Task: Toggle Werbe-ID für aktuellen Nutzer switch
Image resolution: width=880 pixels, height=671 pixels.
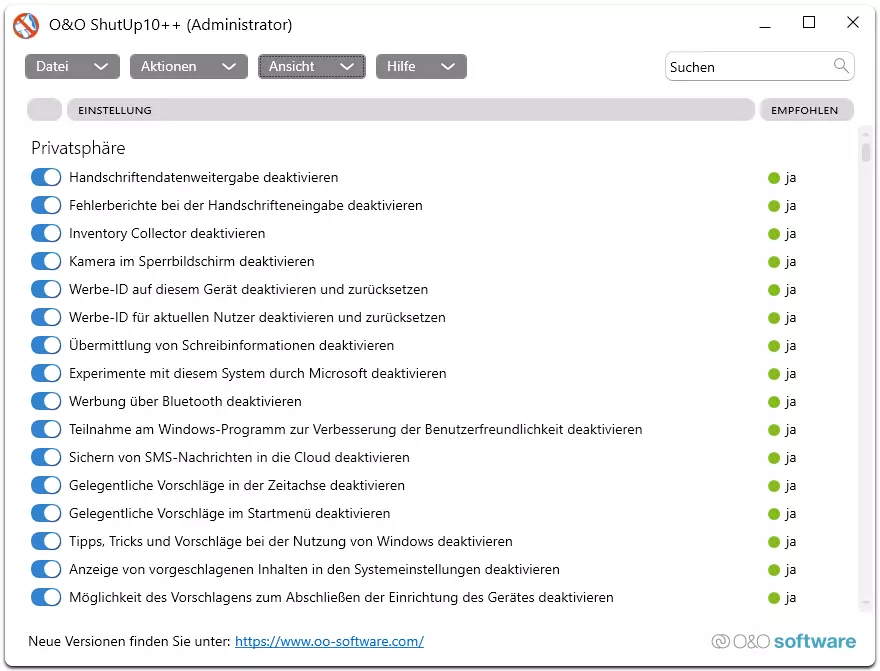Action: [46, 318]
